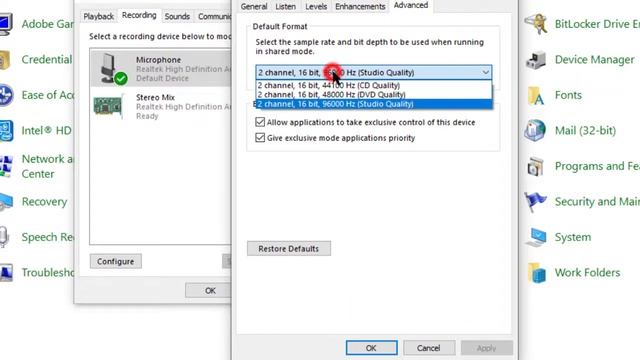Select the Microphone name text in device list
This screenshot has width=640, height=360.
[158, 60]
